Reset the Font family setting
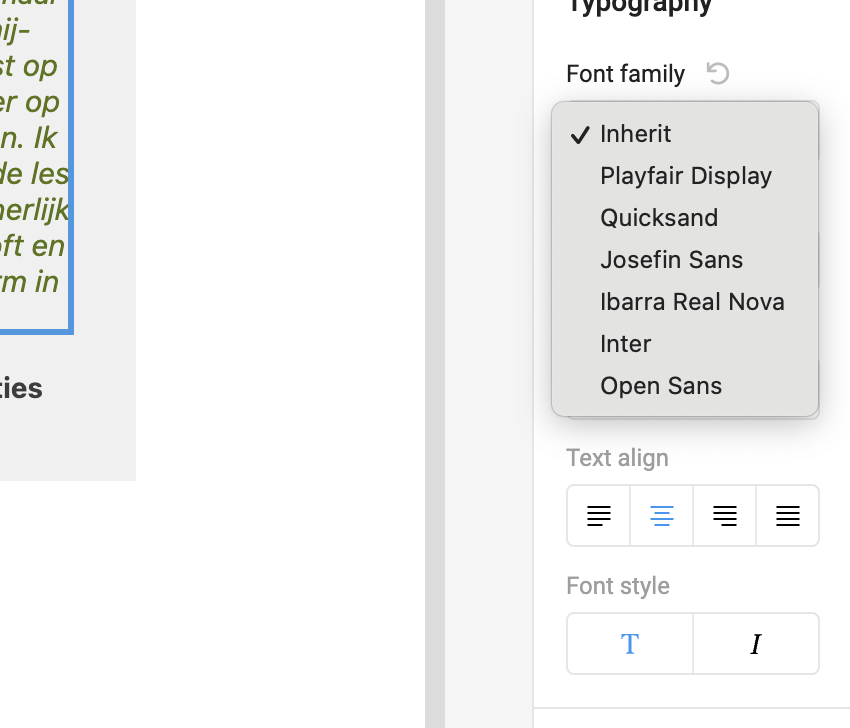 click(718, 73)
